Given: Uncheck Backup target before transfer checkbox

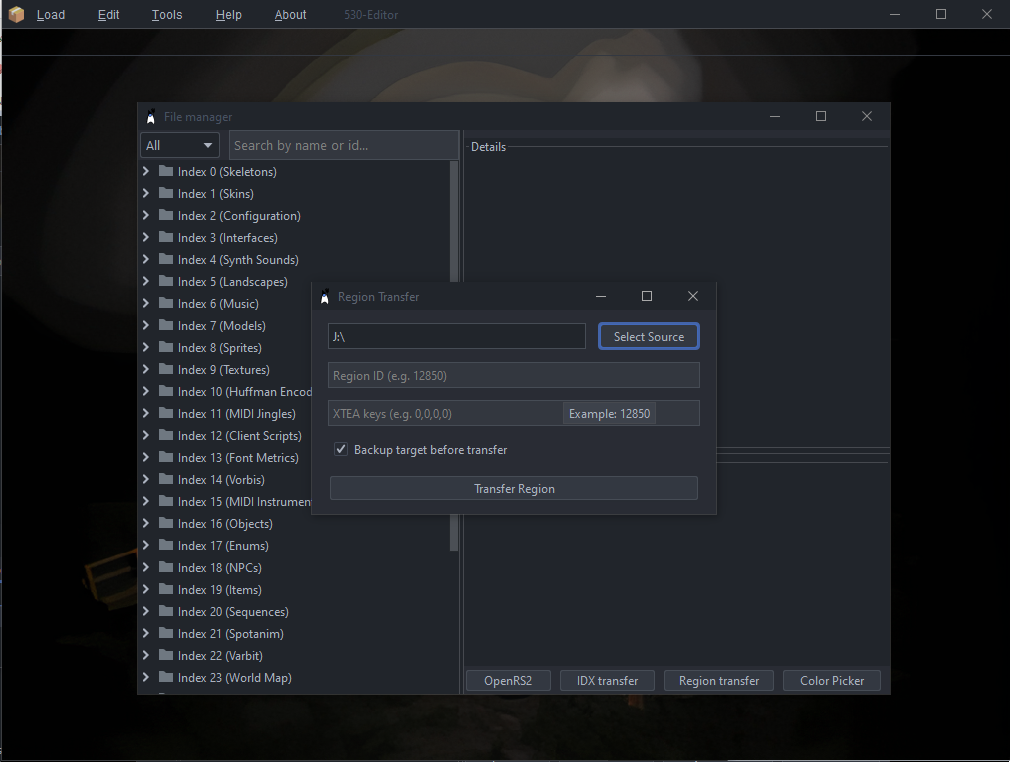Looking at the screenshot, I should [x=341, y=450].
